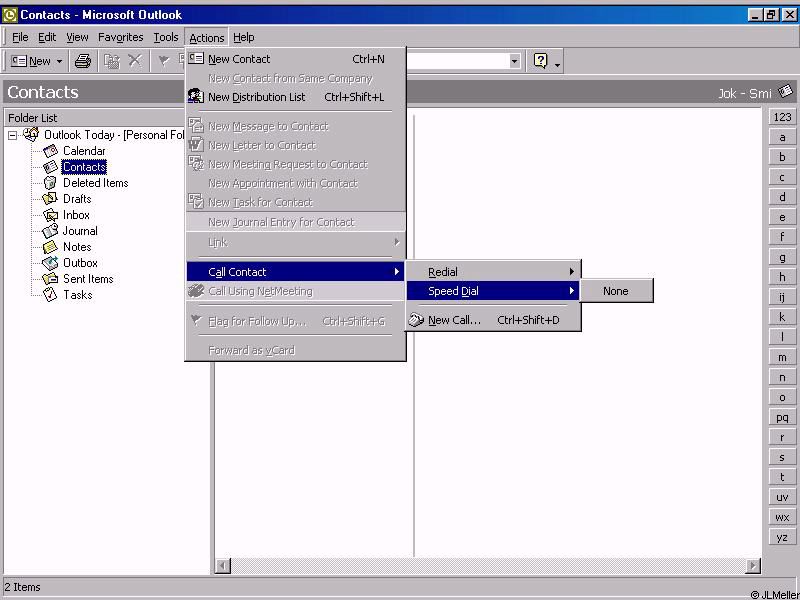Jump to contacts starting with a

[782, 137]
